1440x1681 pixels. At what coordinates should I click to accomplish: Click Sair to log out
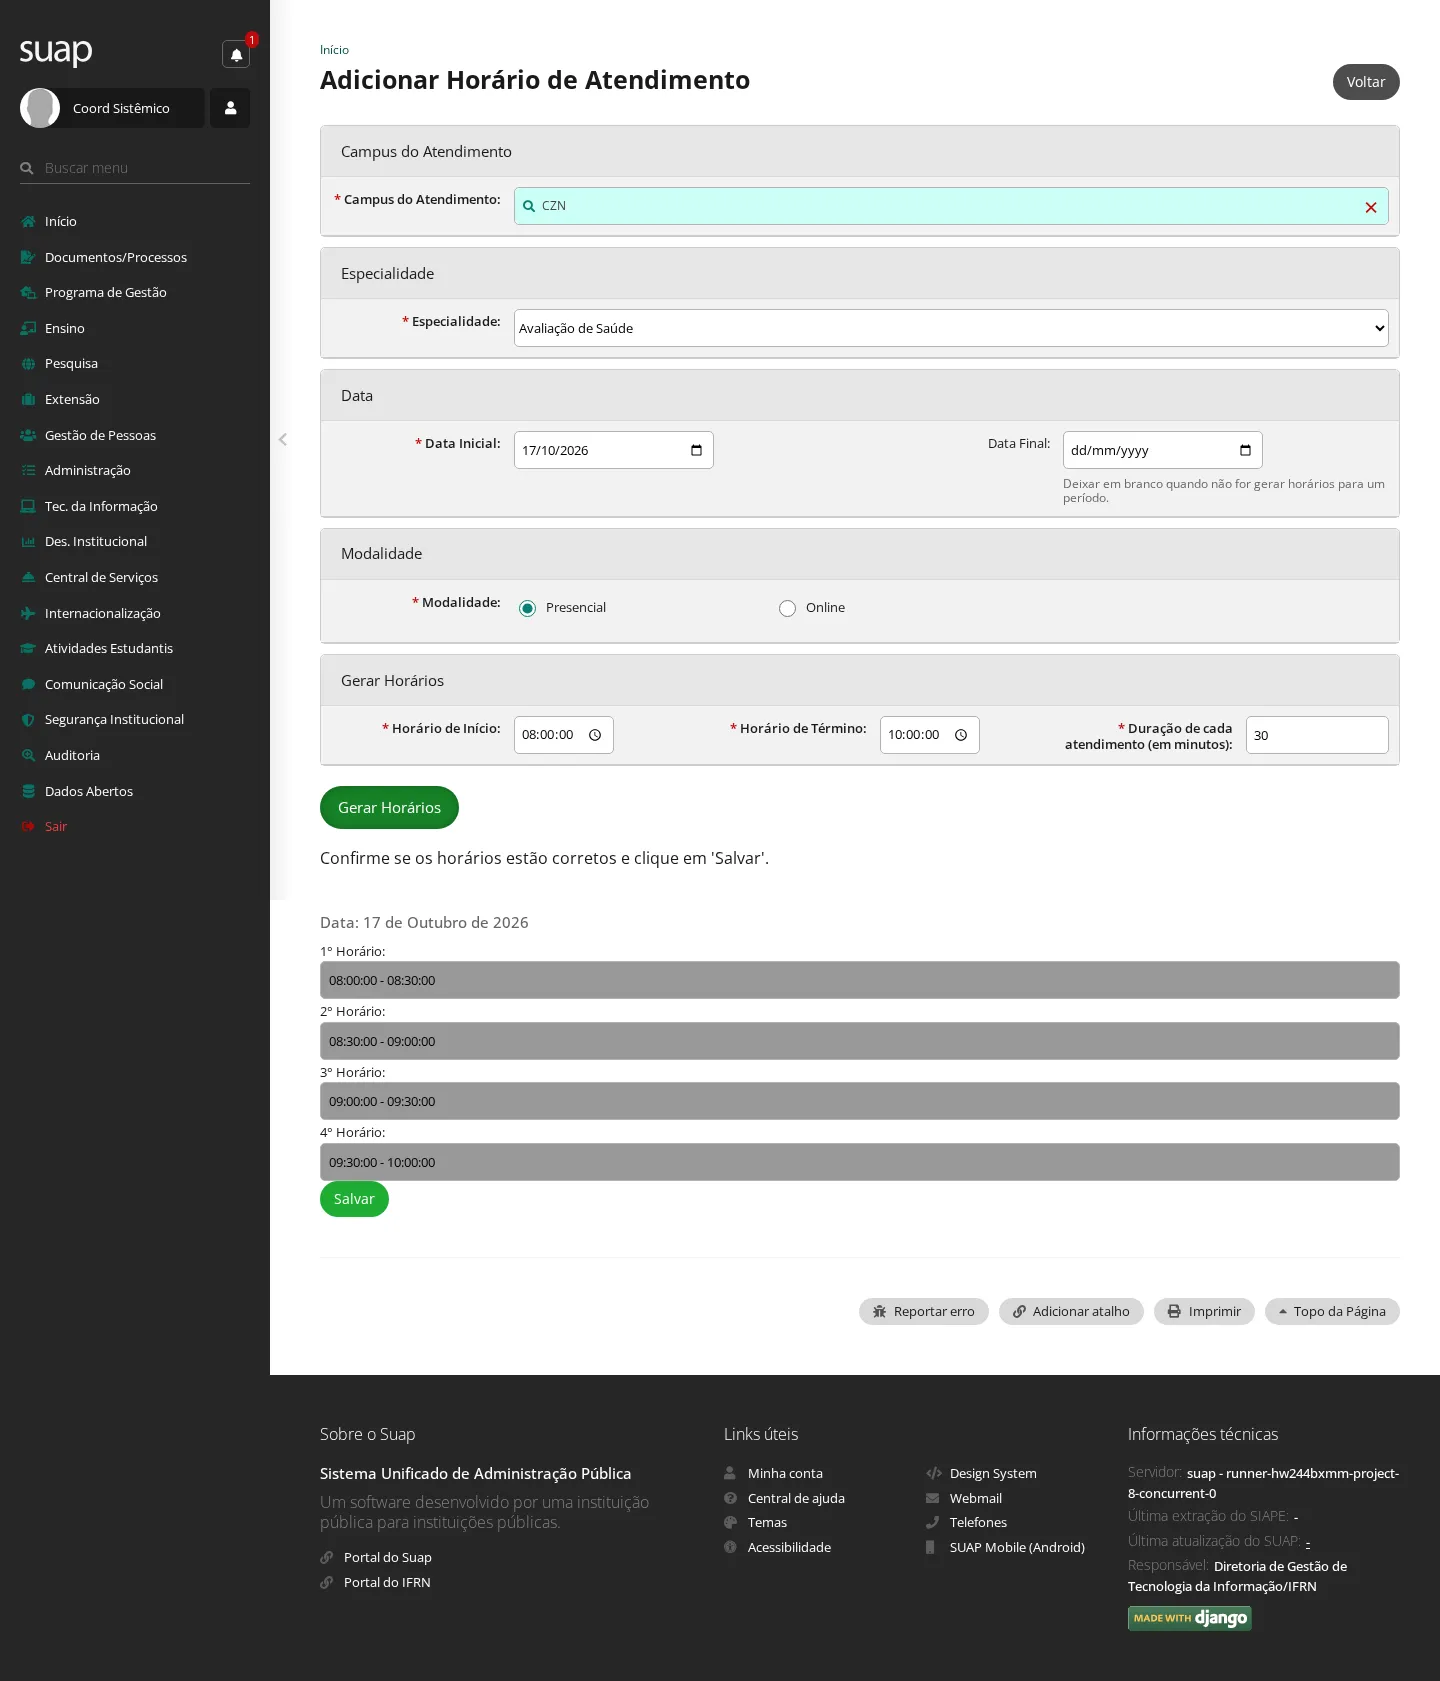[56, 826]
